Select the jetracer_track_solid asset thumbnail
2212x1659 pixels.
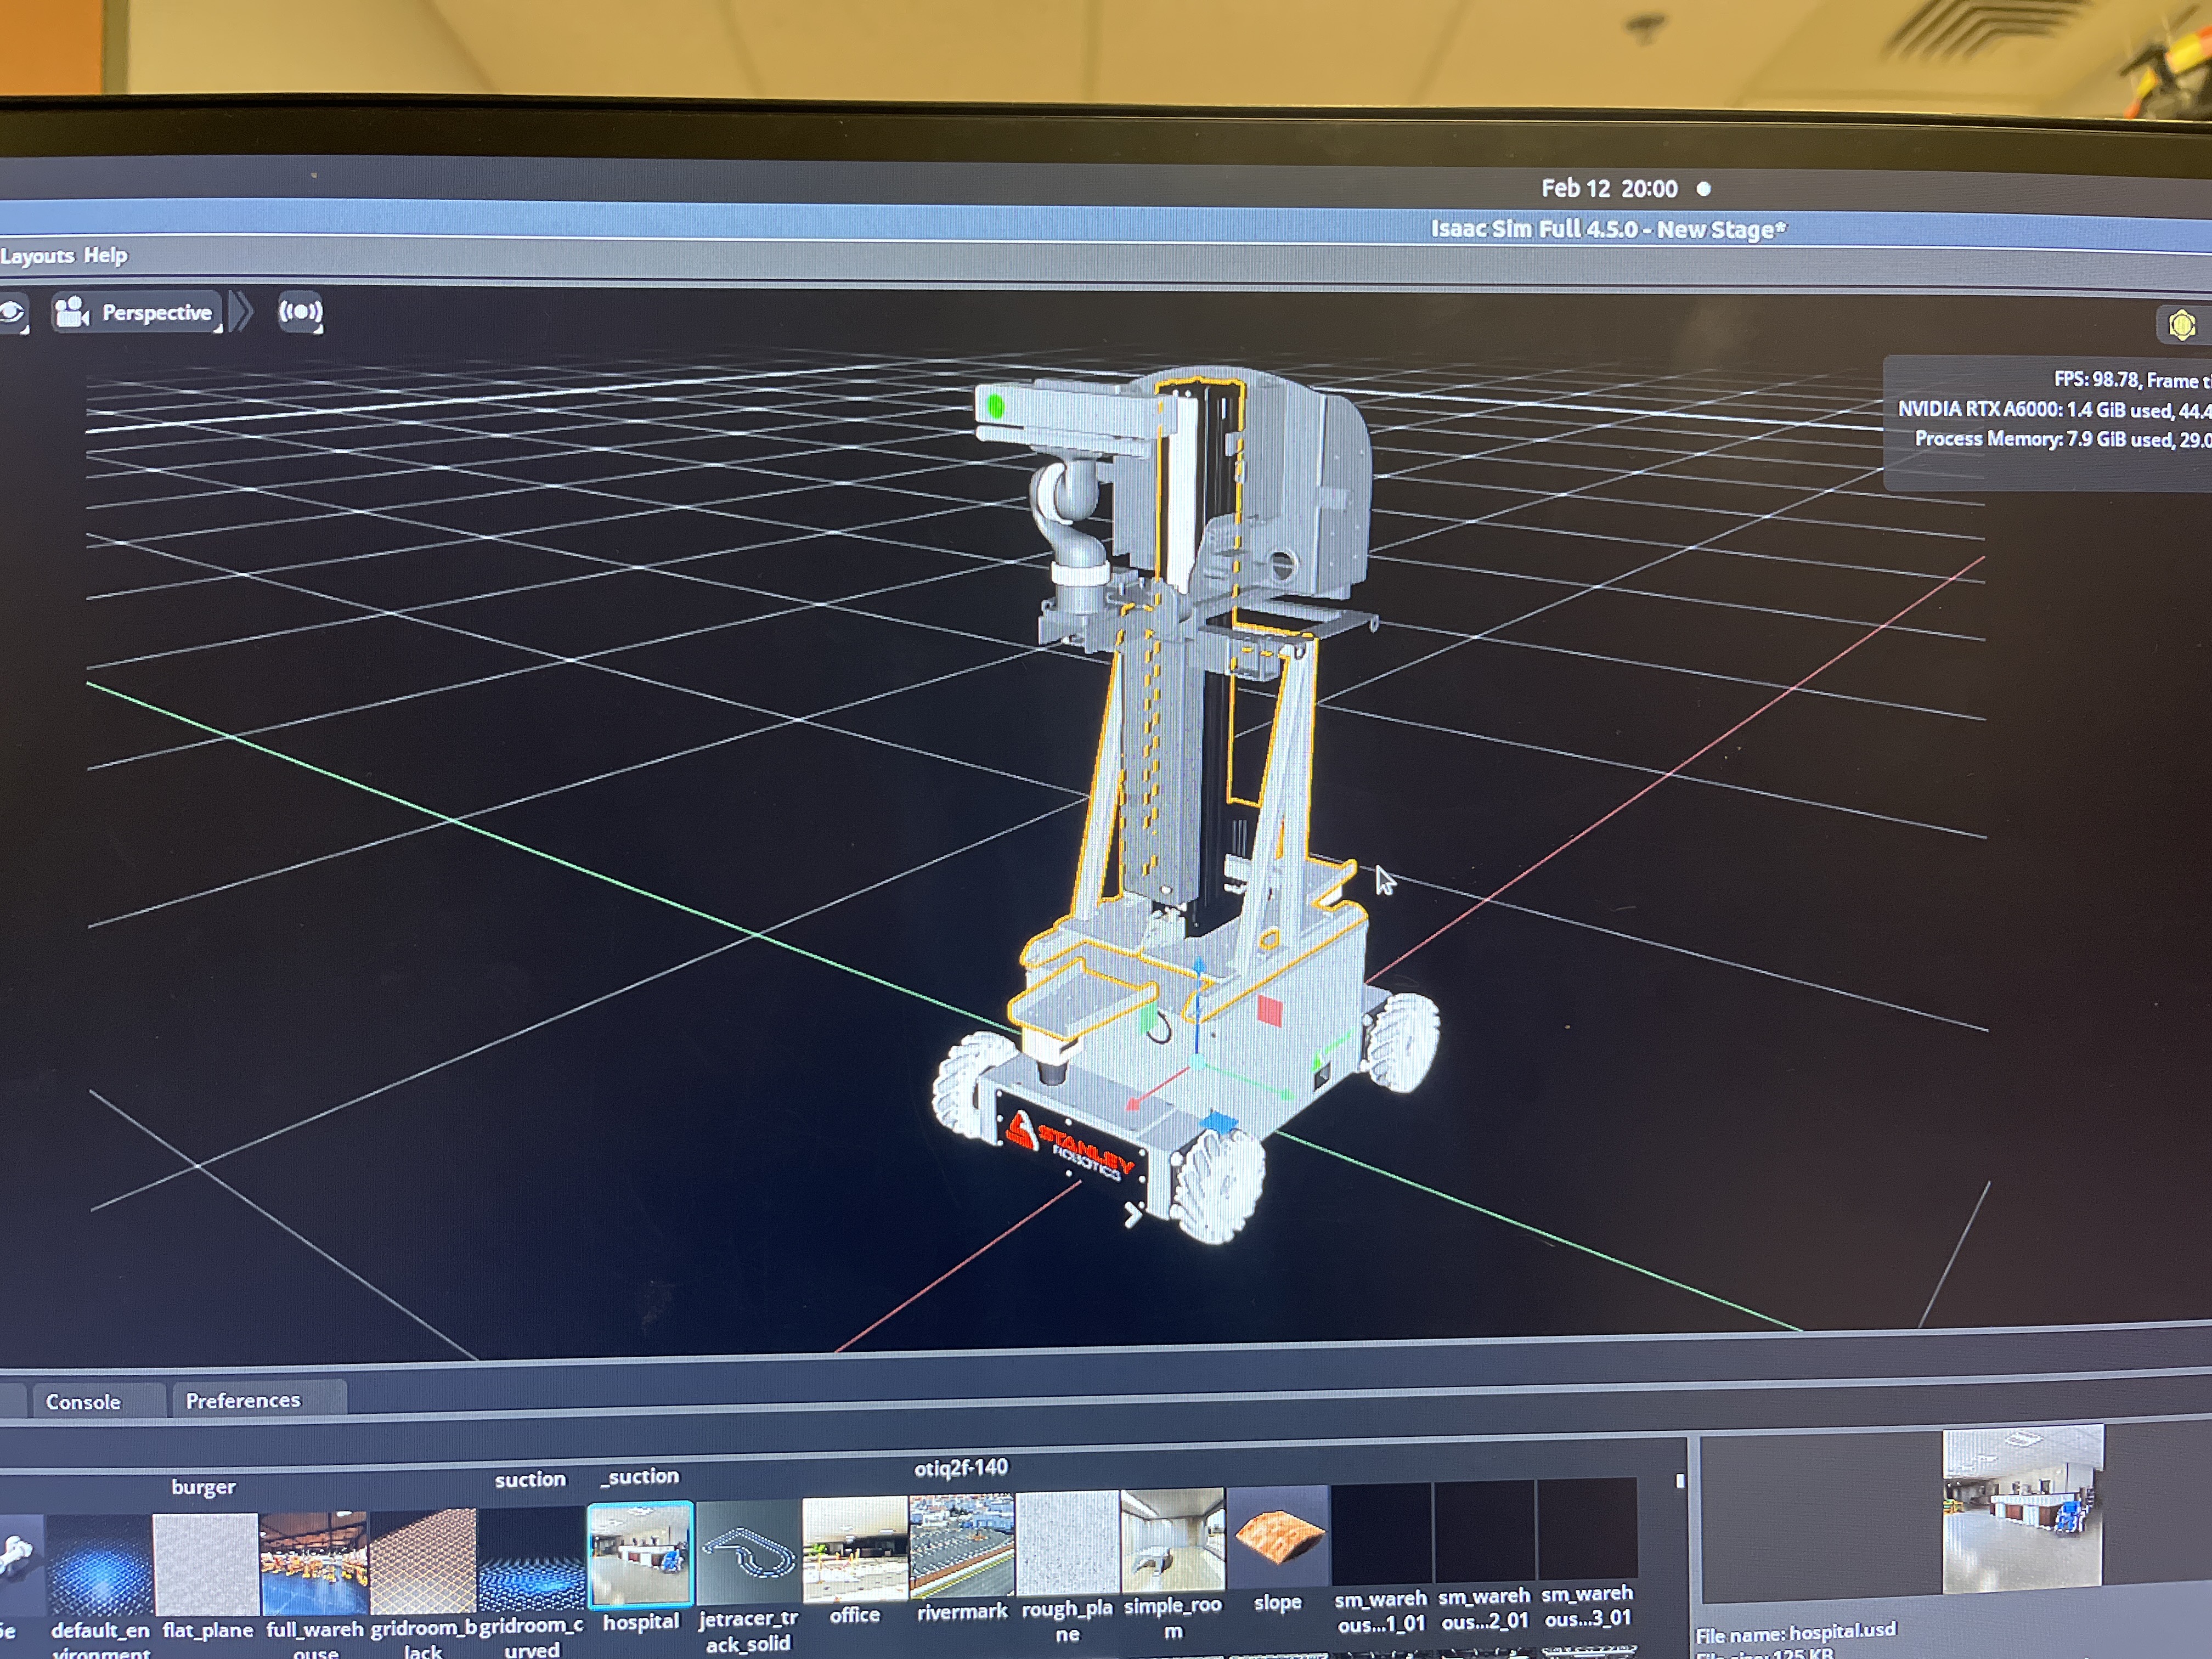(x=747, y=1553)
